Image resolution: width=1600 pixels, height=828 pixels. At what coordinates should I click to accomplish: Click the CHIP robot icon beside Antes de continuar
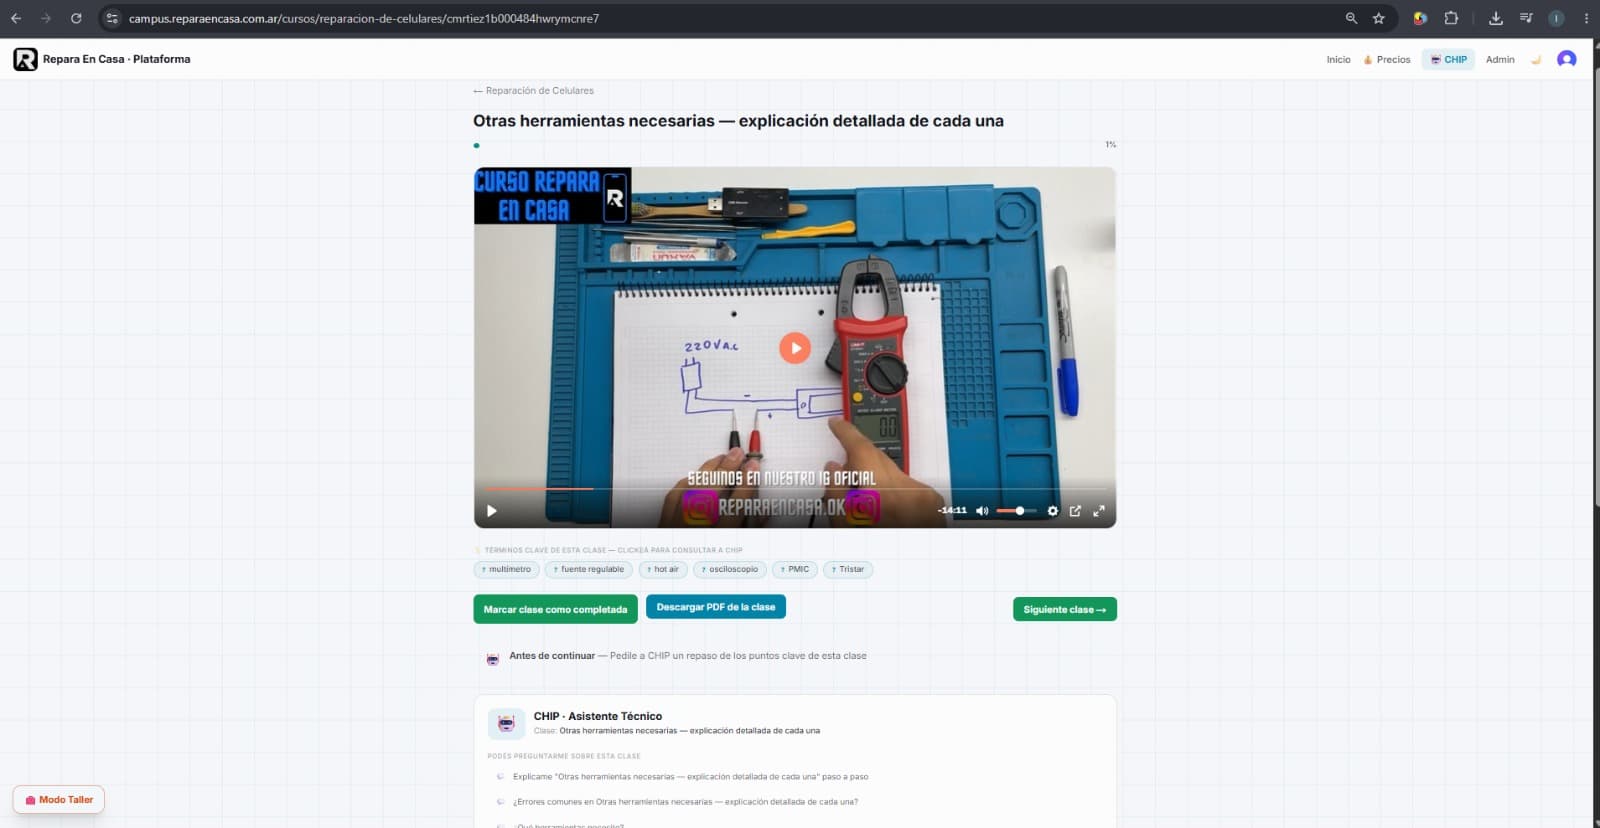[x=492, y=659]
